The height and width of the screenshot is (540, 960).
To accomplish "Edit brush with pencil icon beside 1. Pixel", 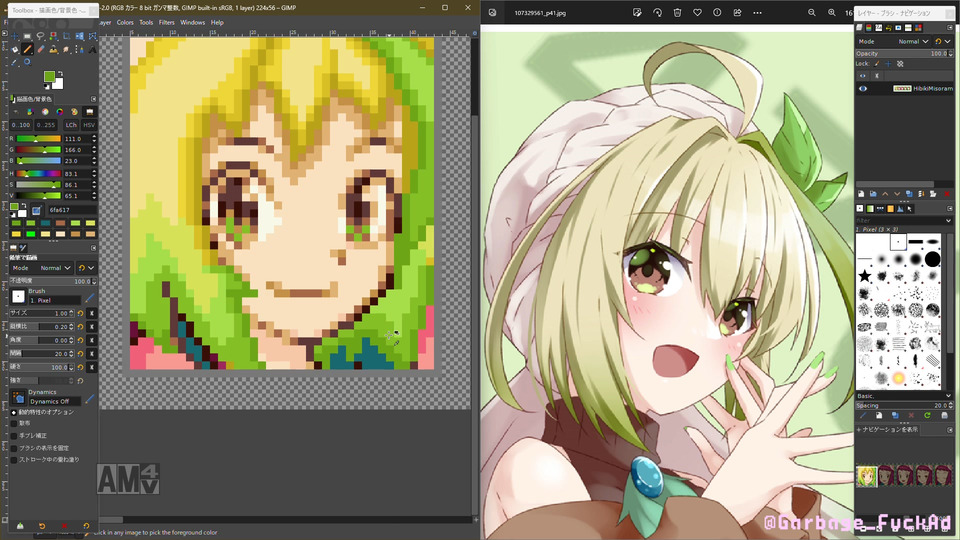I will tap(90, 298).
